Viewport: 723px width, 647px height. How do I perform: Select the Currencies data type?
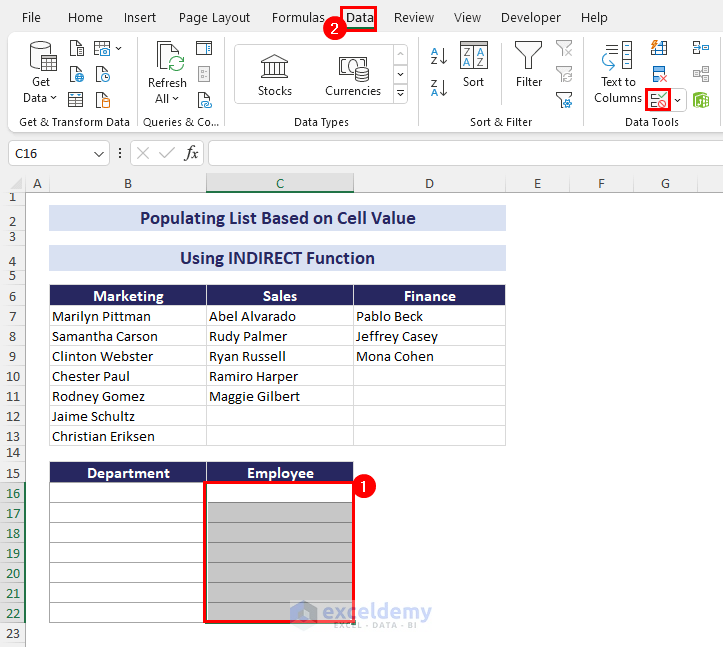[x=353, y=75]
